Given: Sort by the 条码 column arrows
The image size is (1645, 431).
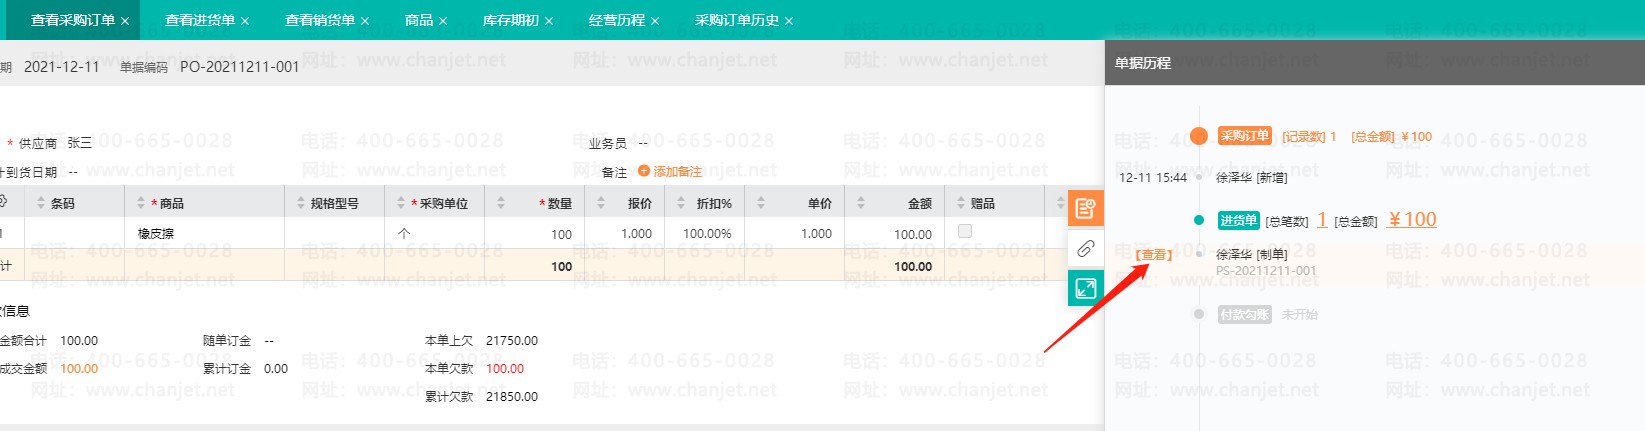Looking at the screenshot, I should 41,203.
